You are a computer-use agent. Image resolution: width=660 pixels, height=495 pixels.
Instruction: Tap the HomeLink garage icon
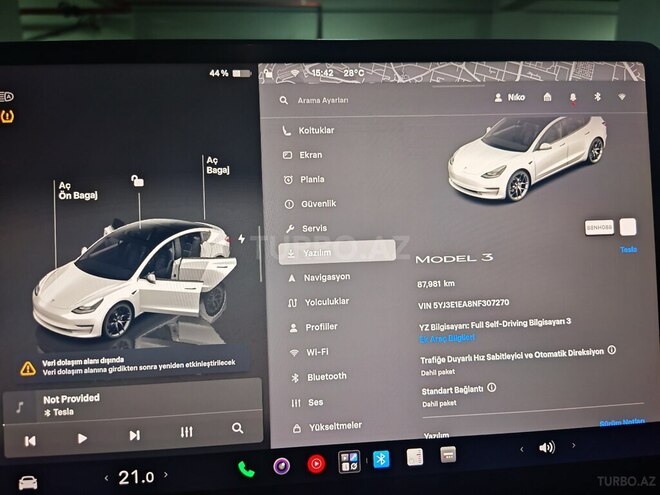coord(547,97)
